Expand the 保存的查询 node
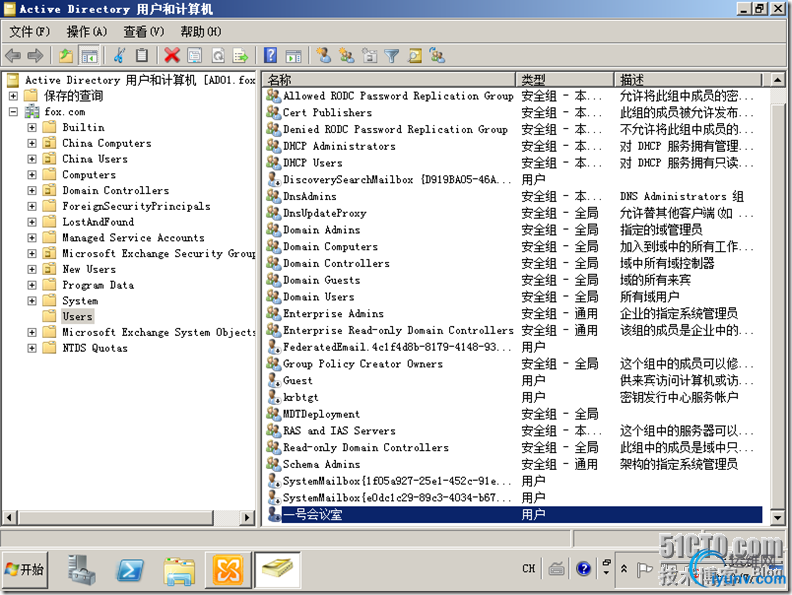Screen dimensions: 792x595 pos(13,96)
